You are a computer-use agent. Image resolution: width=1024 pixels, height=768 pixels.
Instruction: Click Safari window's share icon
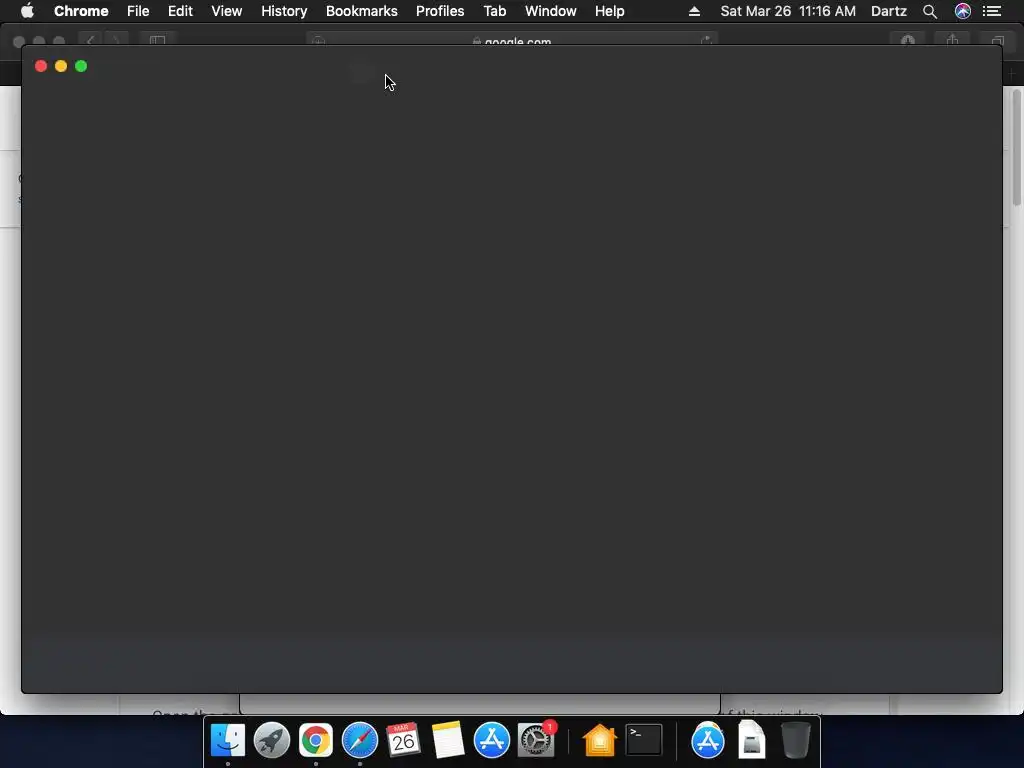[x=953, y=40]
